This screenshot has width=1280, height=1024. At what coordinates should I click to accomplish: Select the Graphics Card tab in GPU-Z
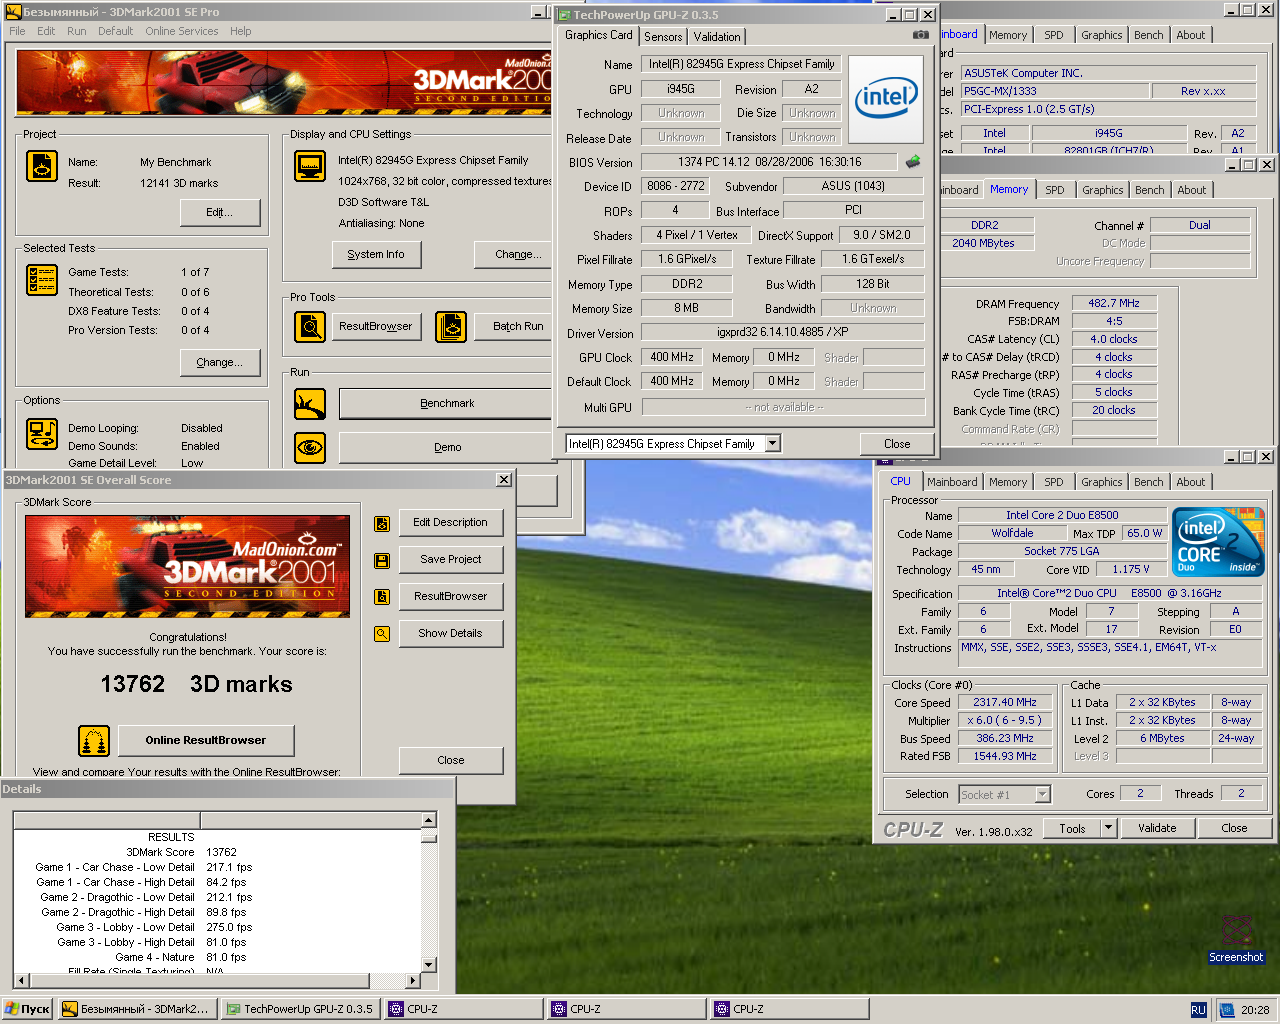[598, 35]
